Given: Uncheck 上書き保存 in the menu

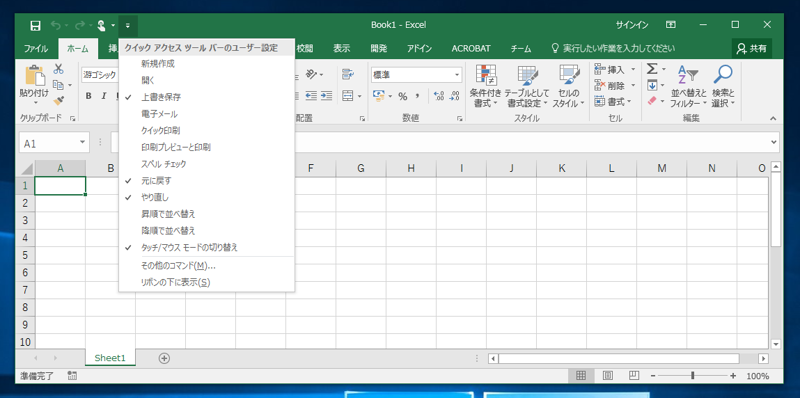Looking at the screenshot, I should 207,97.
